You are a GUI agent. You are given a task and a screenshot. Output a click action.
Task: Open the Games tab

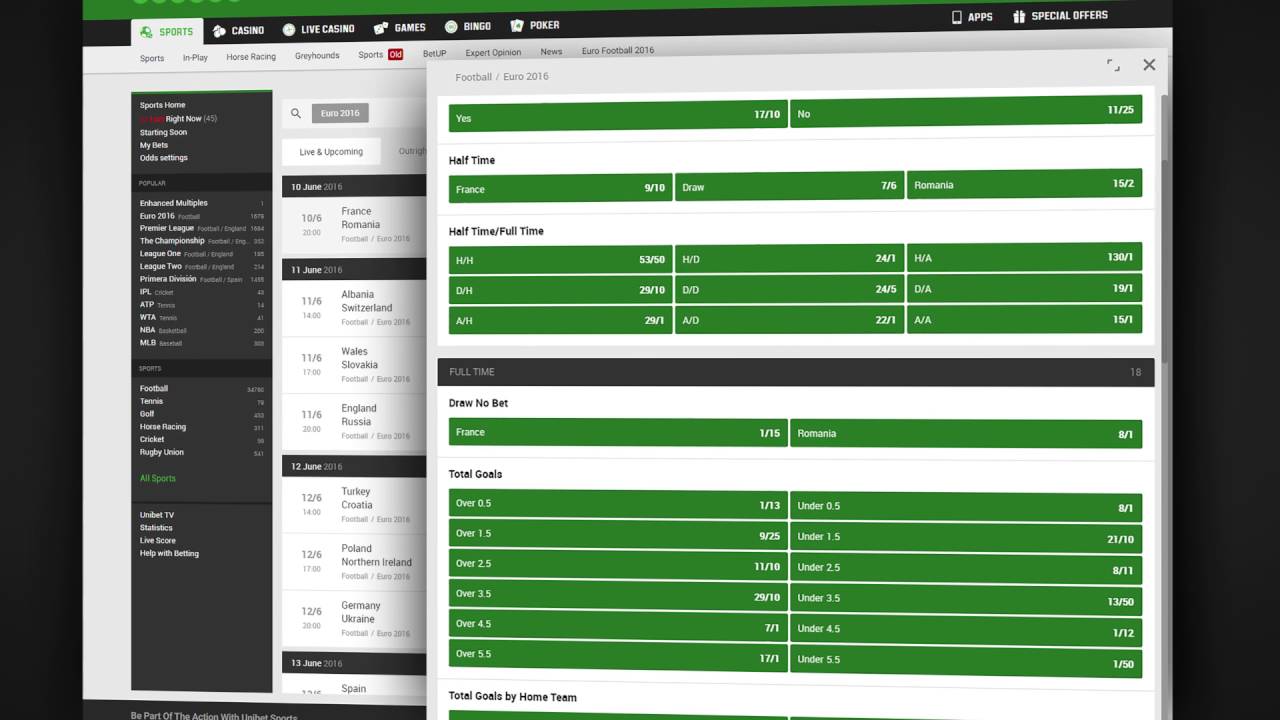pos(399,28)
